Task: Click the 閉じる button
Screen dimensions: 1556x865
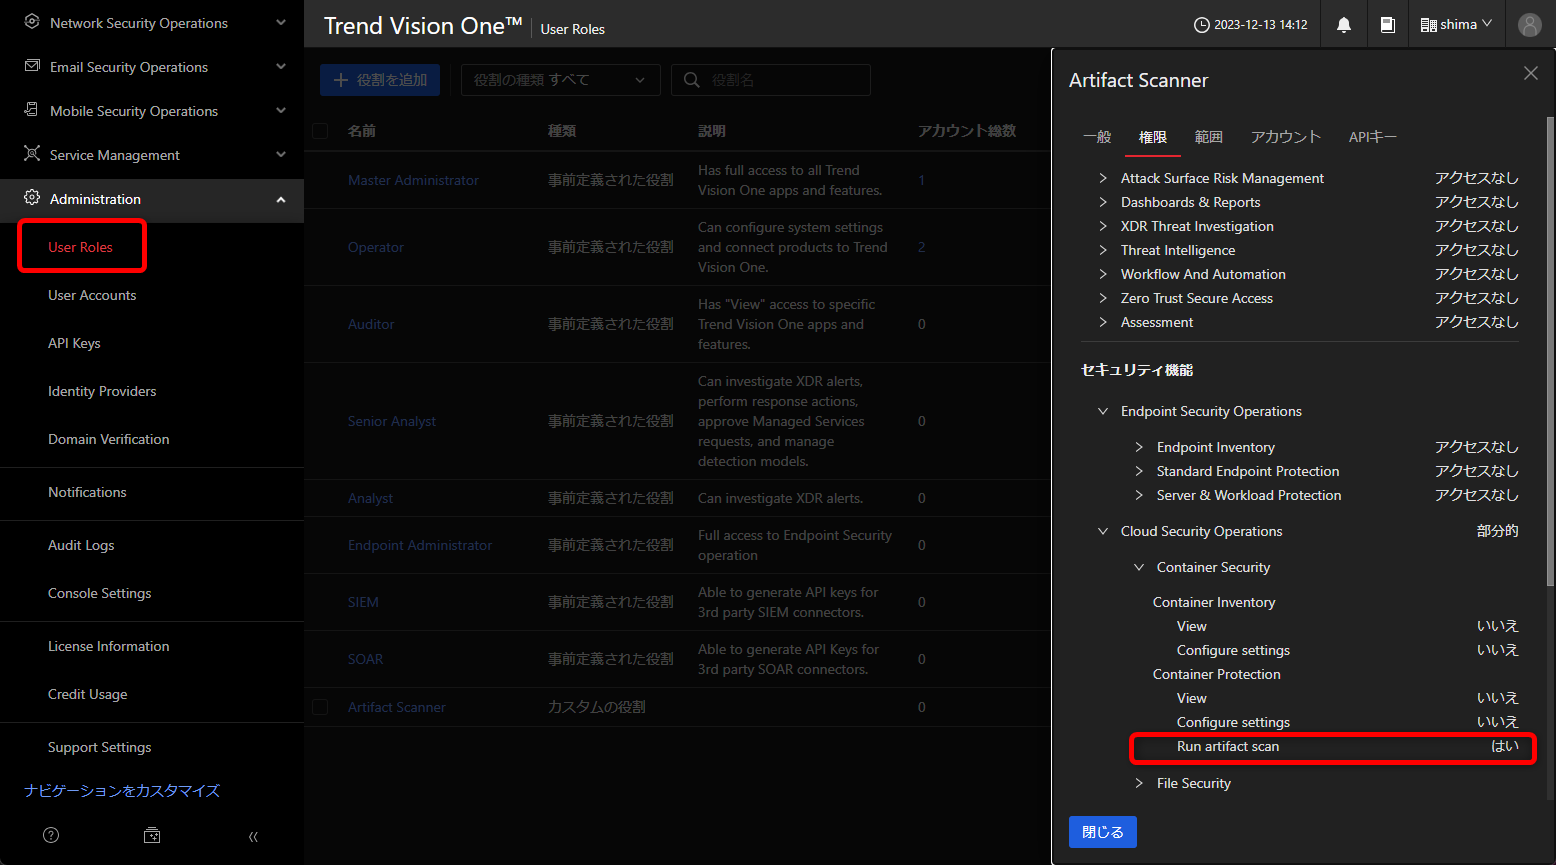Action: (1102, 831)
